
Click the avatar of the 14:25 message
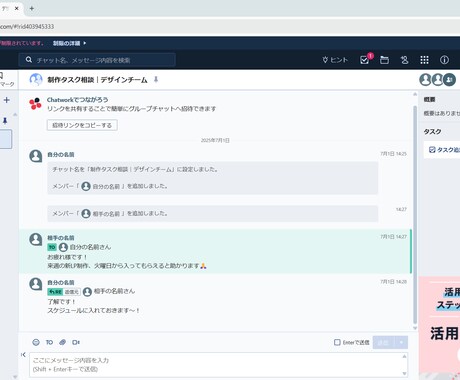[x=36, y=156]
